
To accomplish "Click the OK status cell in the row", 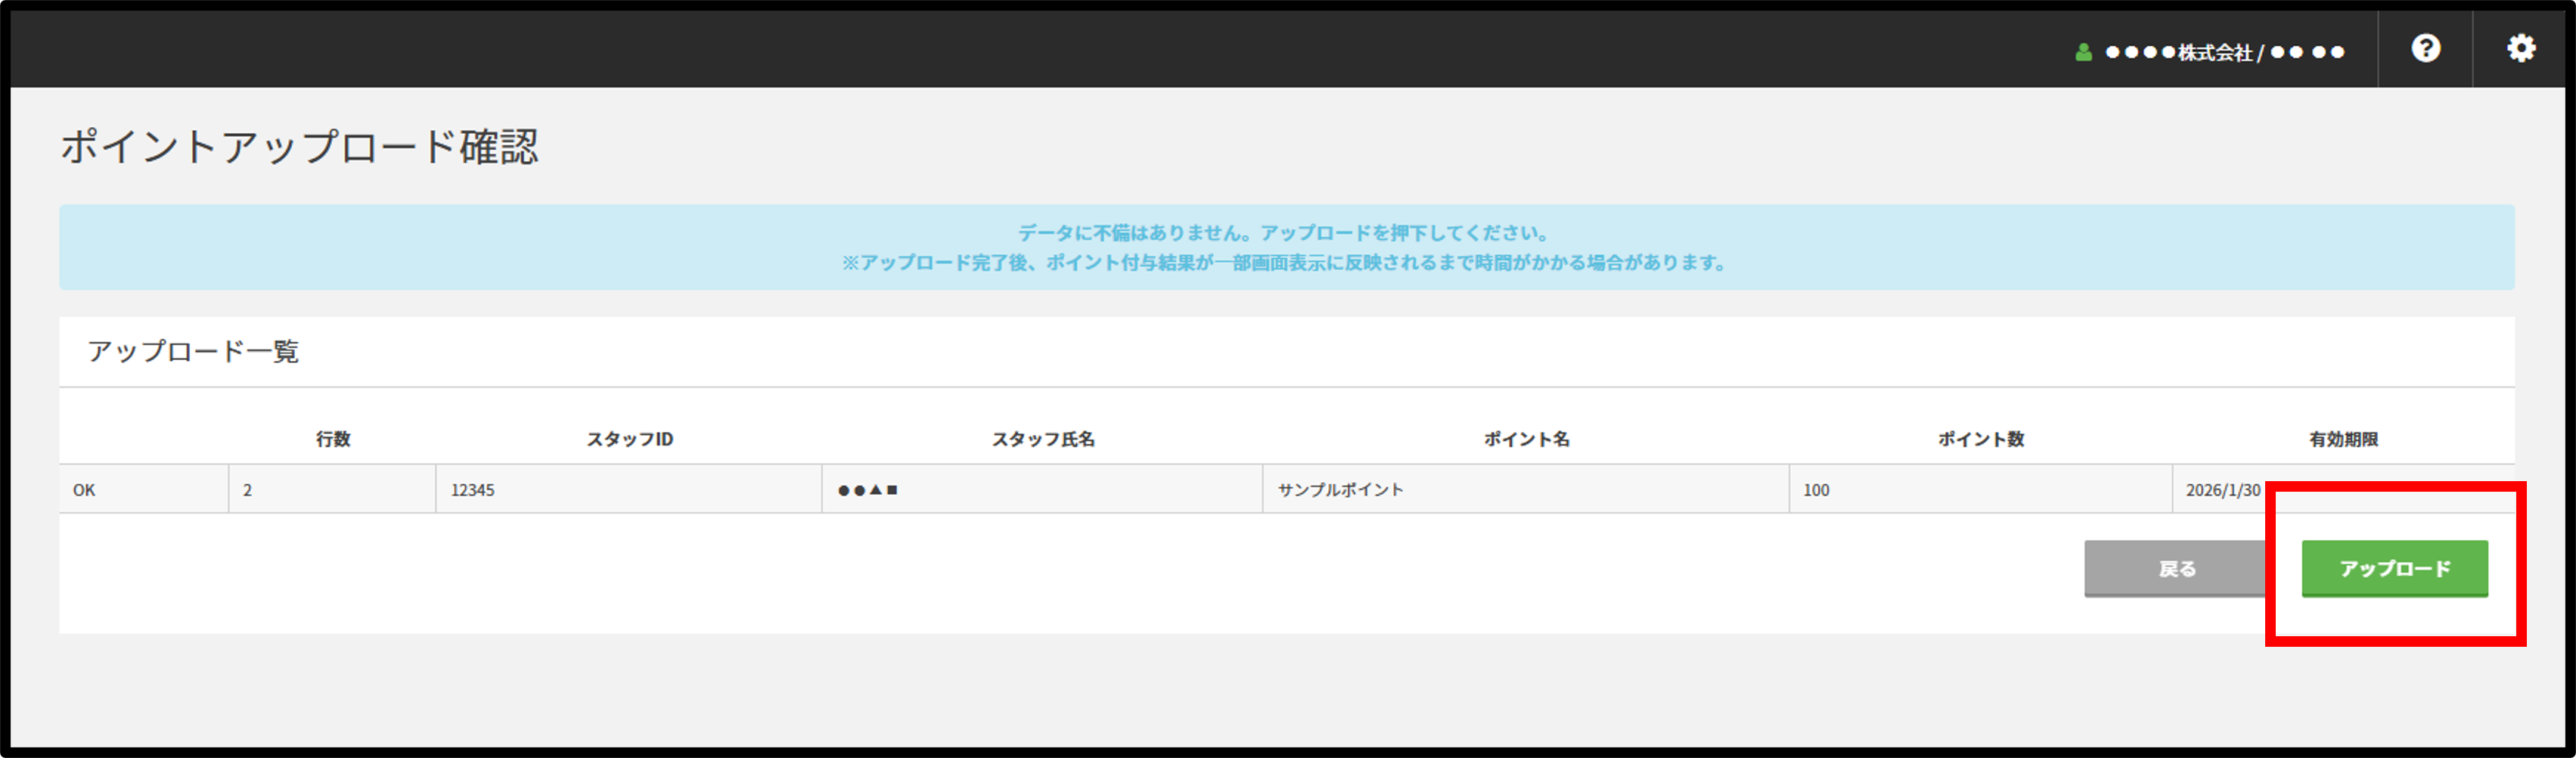I will (x=85, y=490).
